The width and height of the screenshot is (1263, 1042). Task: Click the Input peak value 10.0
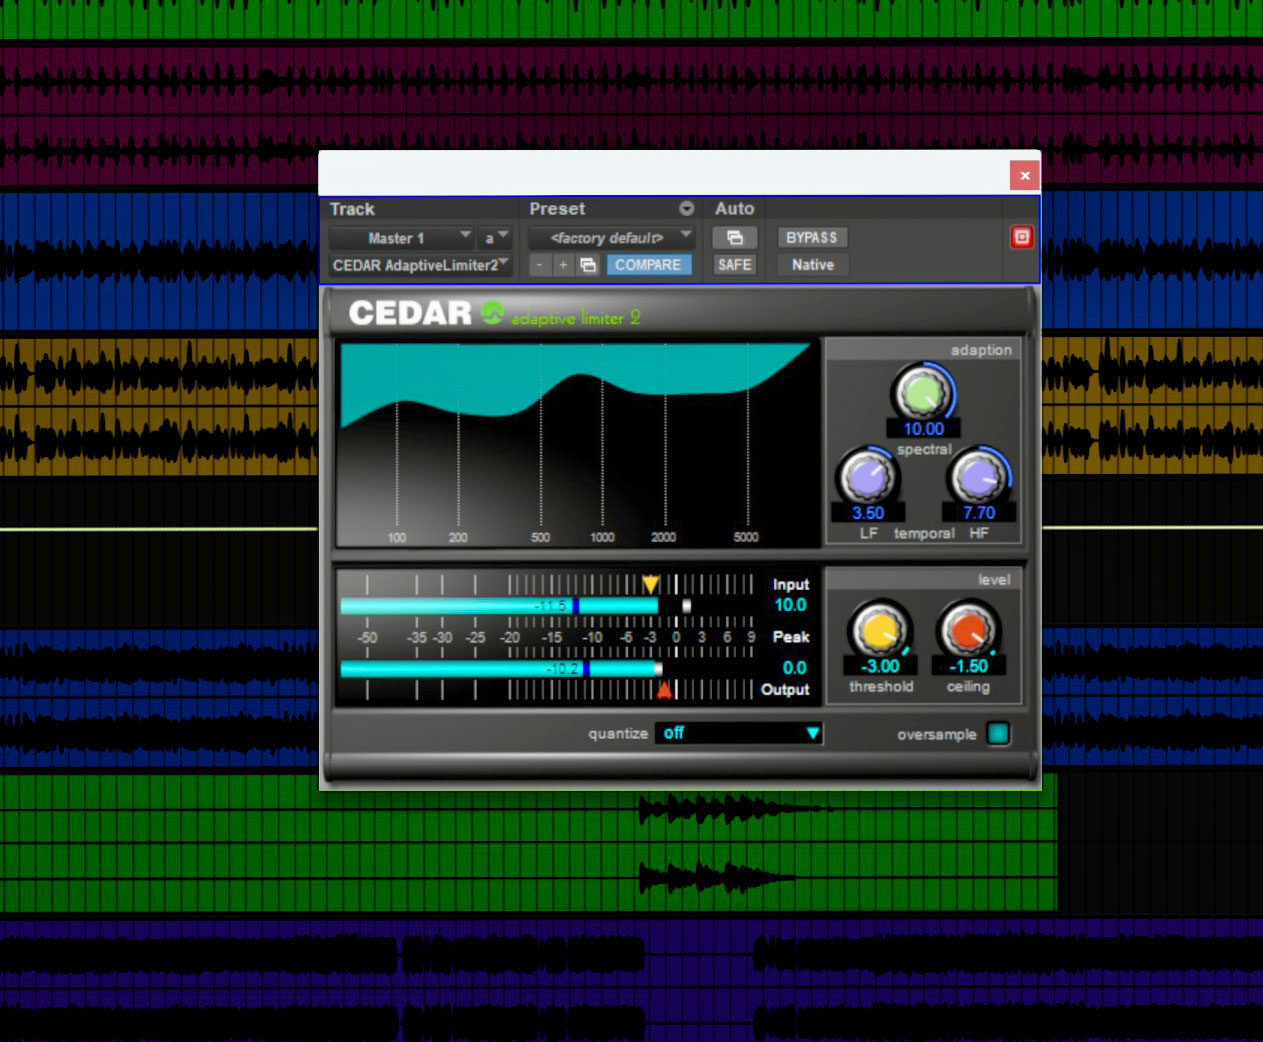coord(790,605)
